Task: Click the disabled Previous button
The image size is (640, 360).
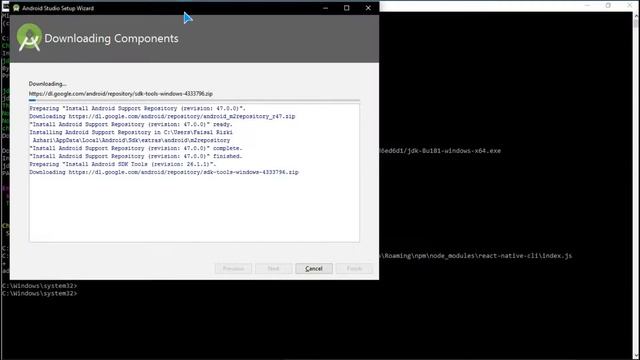Action: (x=233, y=269)
